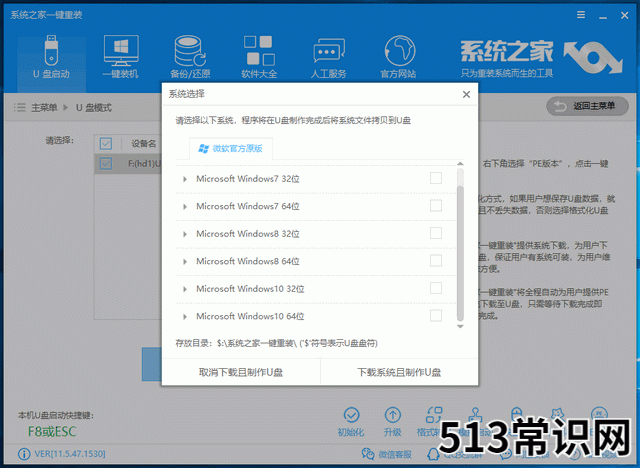Click the Microsoft Windows10 64位 label
The height and width of the screenshot is (468, 640).
(x=250, y=316)
